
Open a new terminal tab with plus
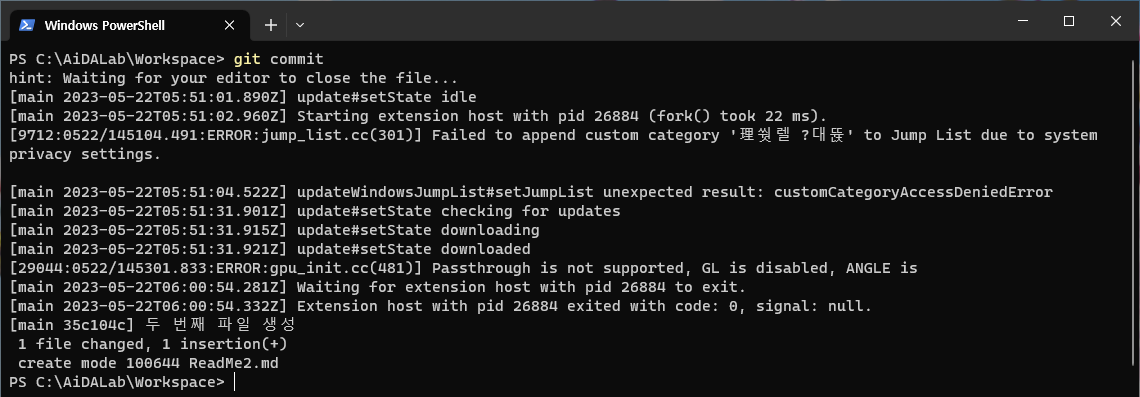tap(270, 25)
